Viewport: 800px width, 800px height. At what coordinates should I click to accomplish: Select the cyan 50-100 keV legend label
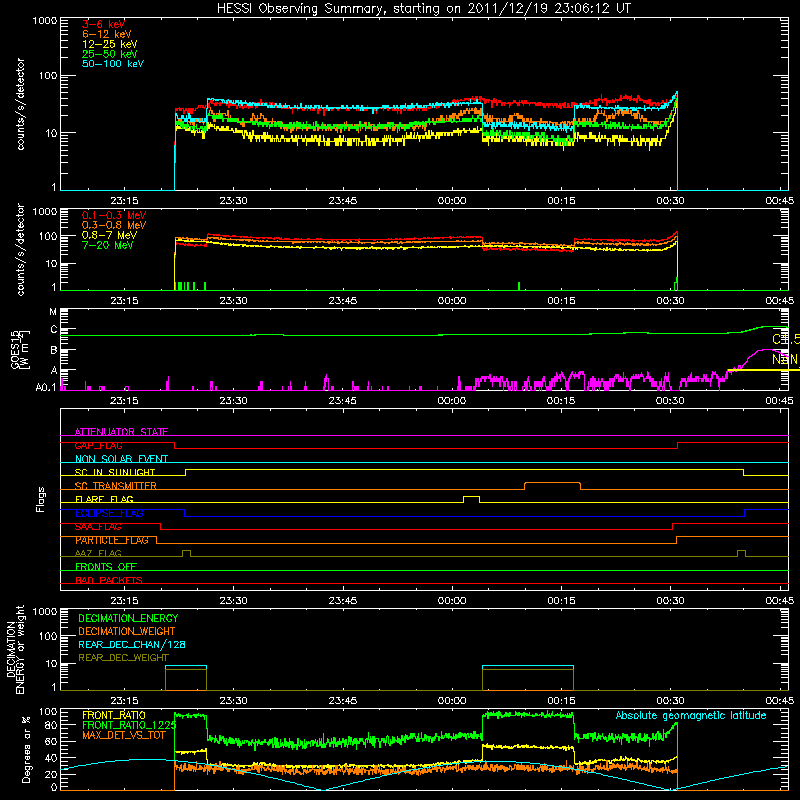pyautogui.click(x=113, y=63)
